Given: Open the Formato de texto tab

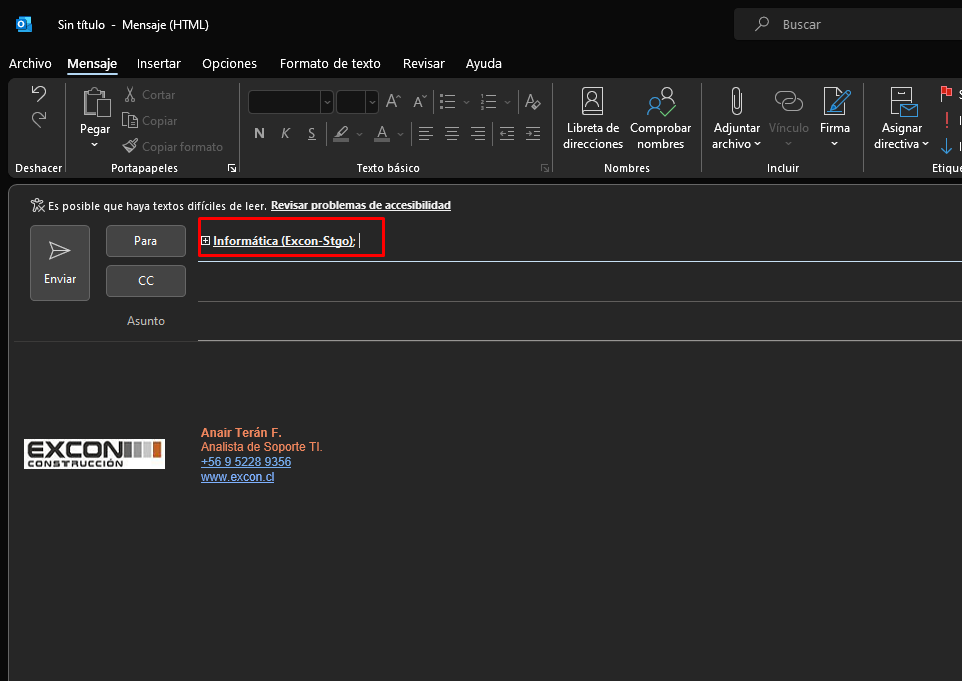Looking at the screenshot, I should coord(330,64).
